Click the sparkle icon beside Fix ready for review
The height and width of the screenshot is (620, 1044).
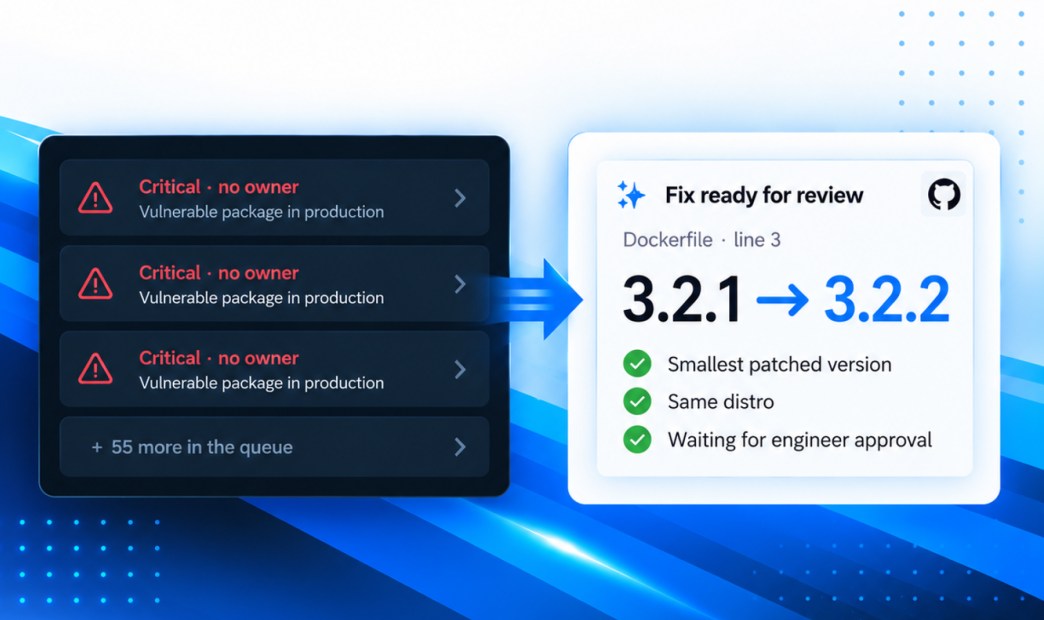pos(630,194)
